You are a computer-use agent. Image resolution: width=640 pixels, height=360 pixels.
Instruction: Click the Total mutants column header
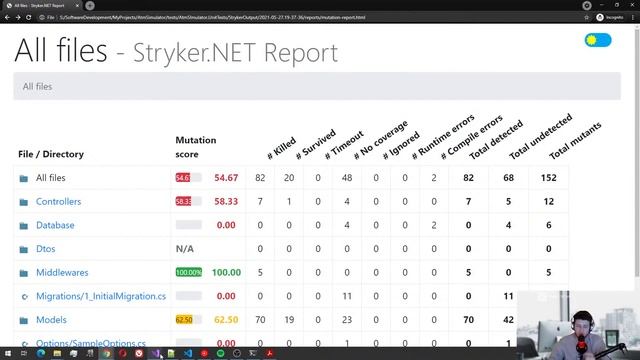(575, 140)
